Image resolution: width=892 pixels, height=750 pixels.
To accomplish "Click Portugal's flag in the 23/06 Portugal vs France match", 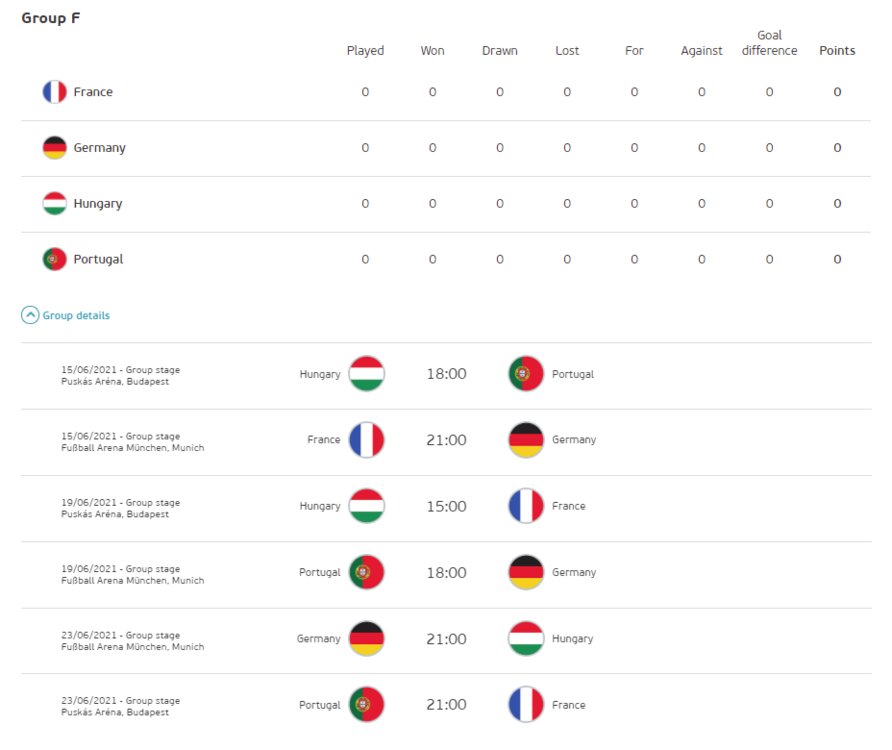I will click(366, 705).
